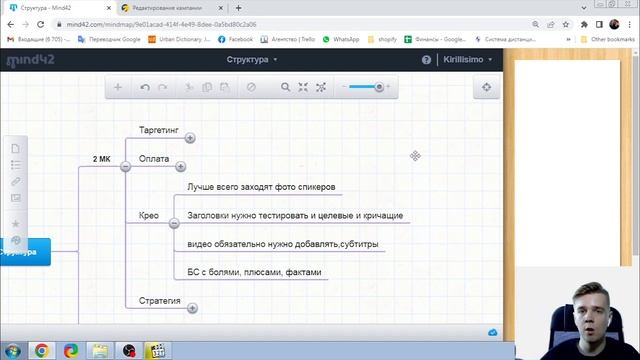The image size is (640, 360).
Task: Open Other bookmarks folder
Action: tap(608, 40)
